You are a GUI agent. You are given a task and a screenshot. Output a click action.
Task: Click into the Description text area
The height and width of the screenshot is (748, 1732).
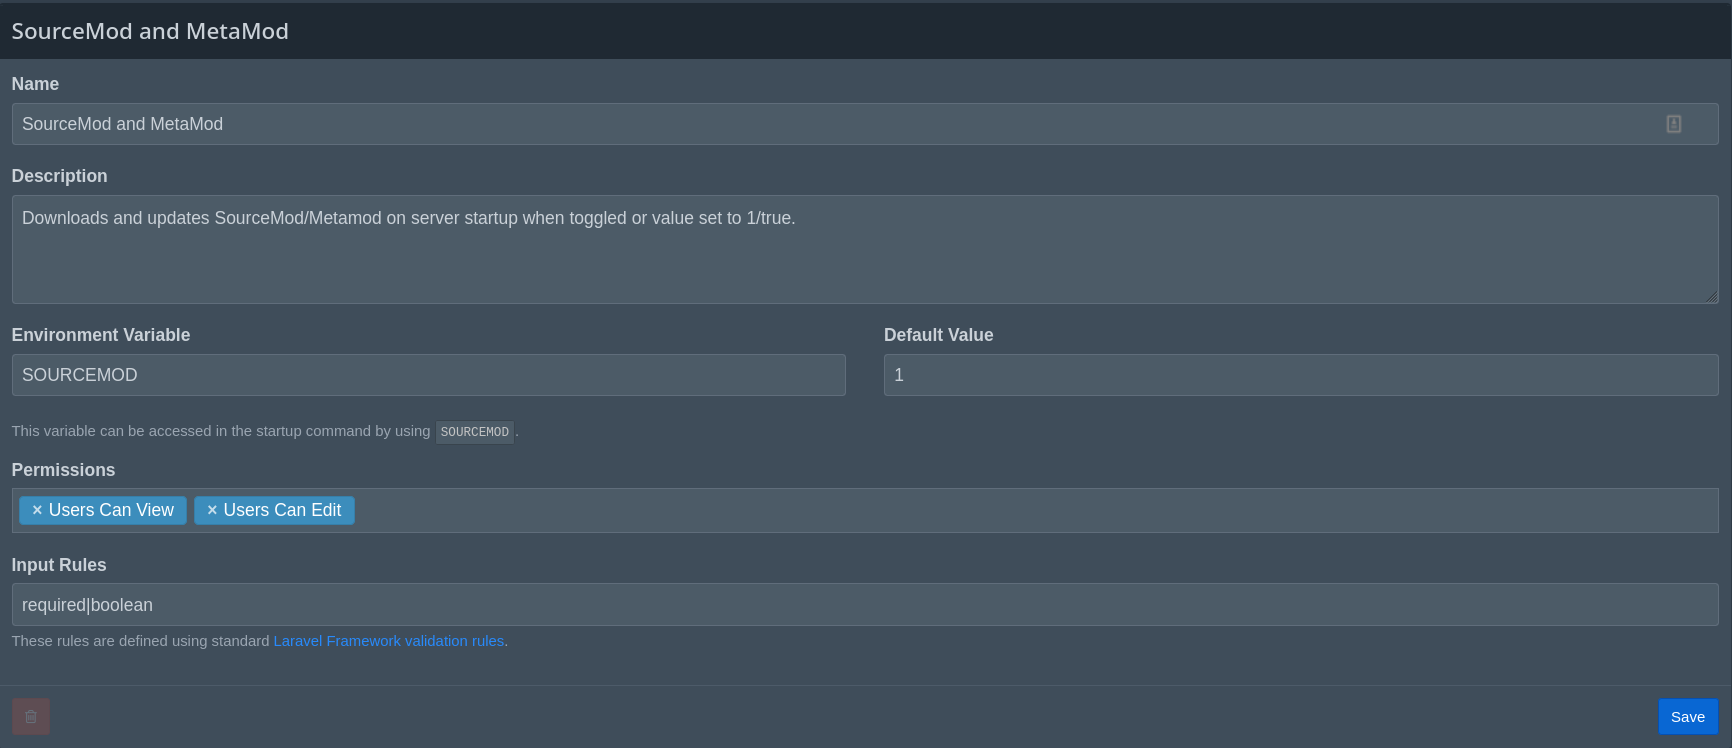click(x=865, y=249)
